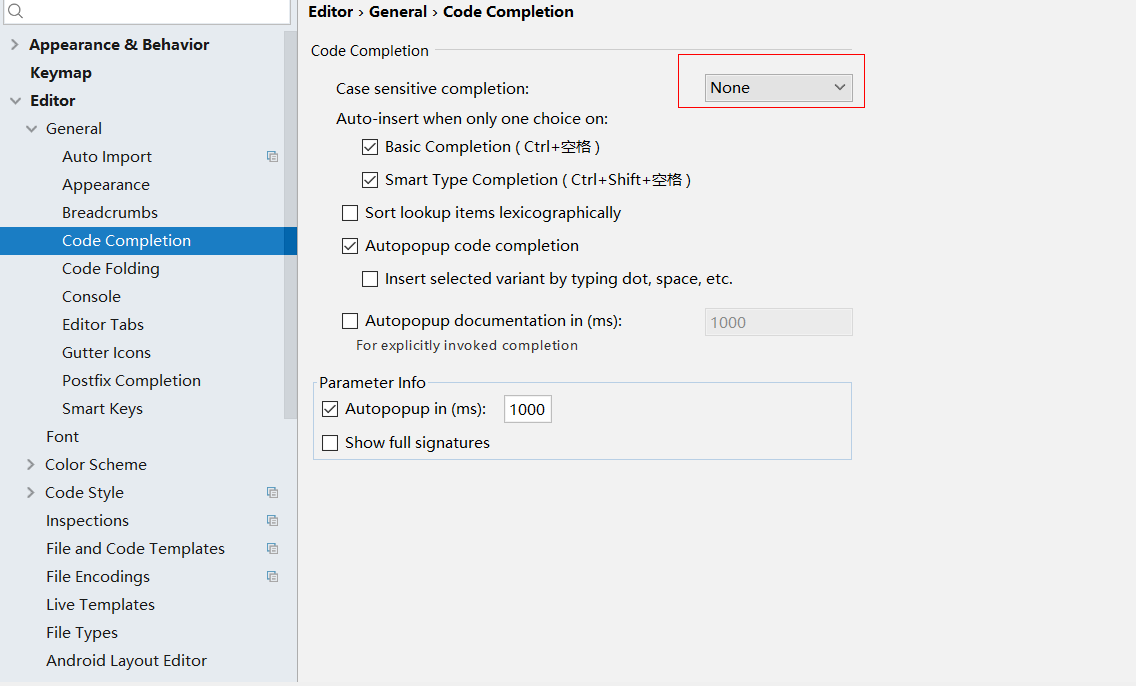Open Postfix Completion settings
1136x686 pixels.
click(131, 381)
